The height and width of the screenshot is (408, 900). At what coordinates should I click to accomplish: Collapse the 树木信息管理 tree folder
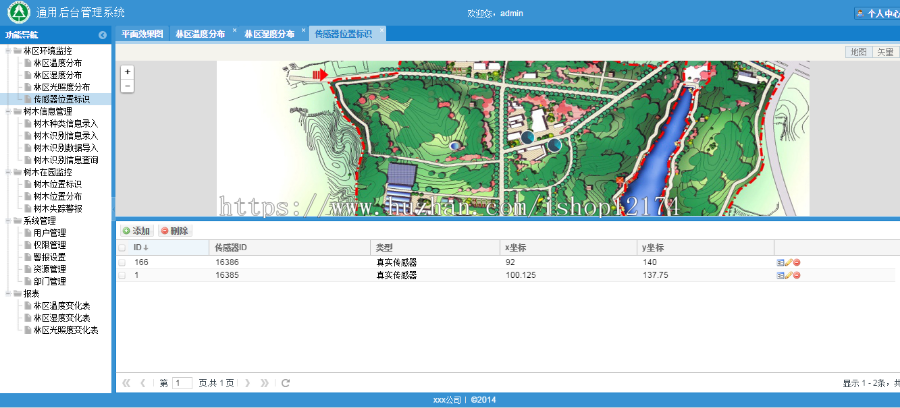pyautogui.click(x=8, y=111)
